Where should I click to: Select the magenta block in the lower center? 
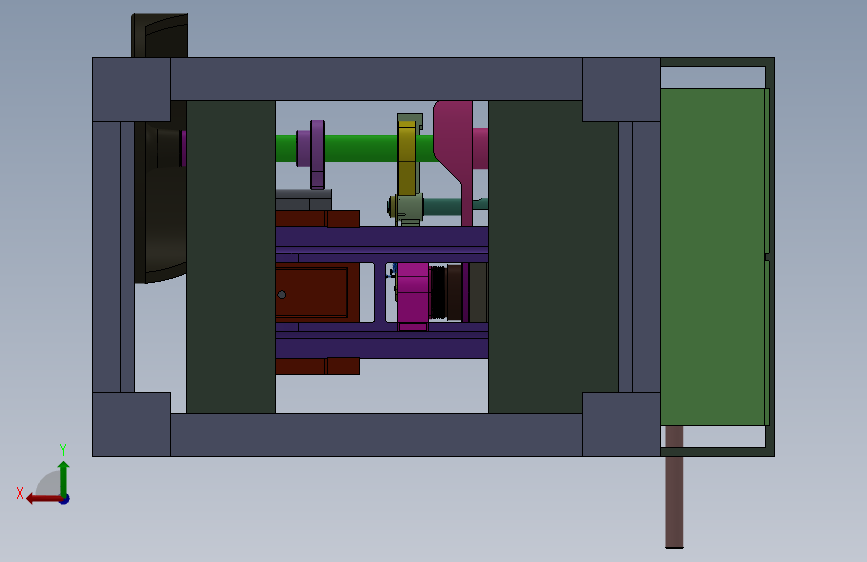click(413, 293)
